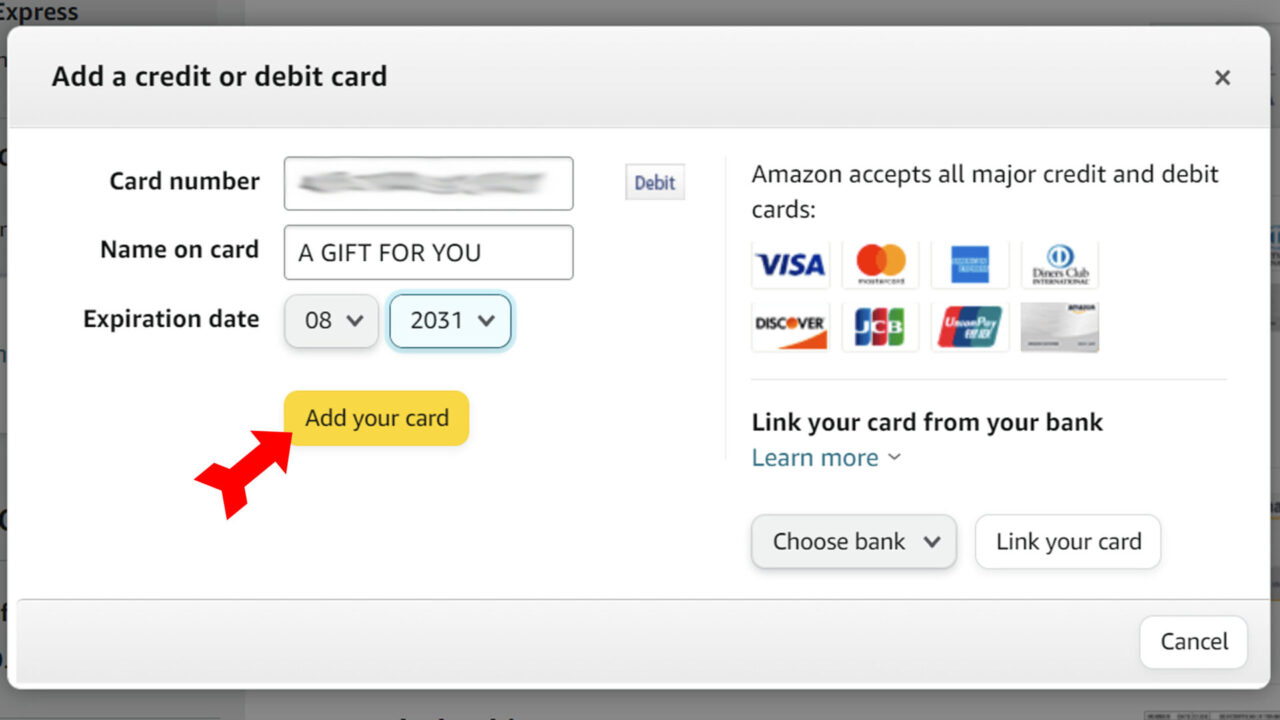Select the Amazon store card image

point(1060,327)
